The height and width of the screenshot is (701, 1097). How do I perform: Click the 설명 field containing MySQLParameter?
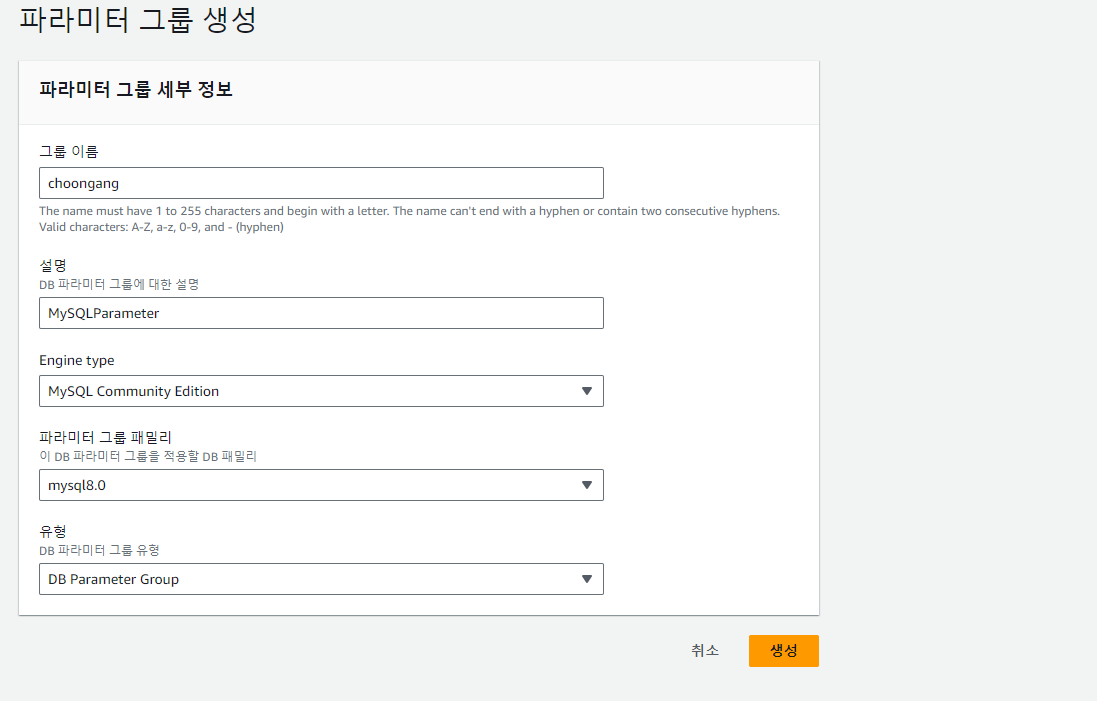[321, 313]
